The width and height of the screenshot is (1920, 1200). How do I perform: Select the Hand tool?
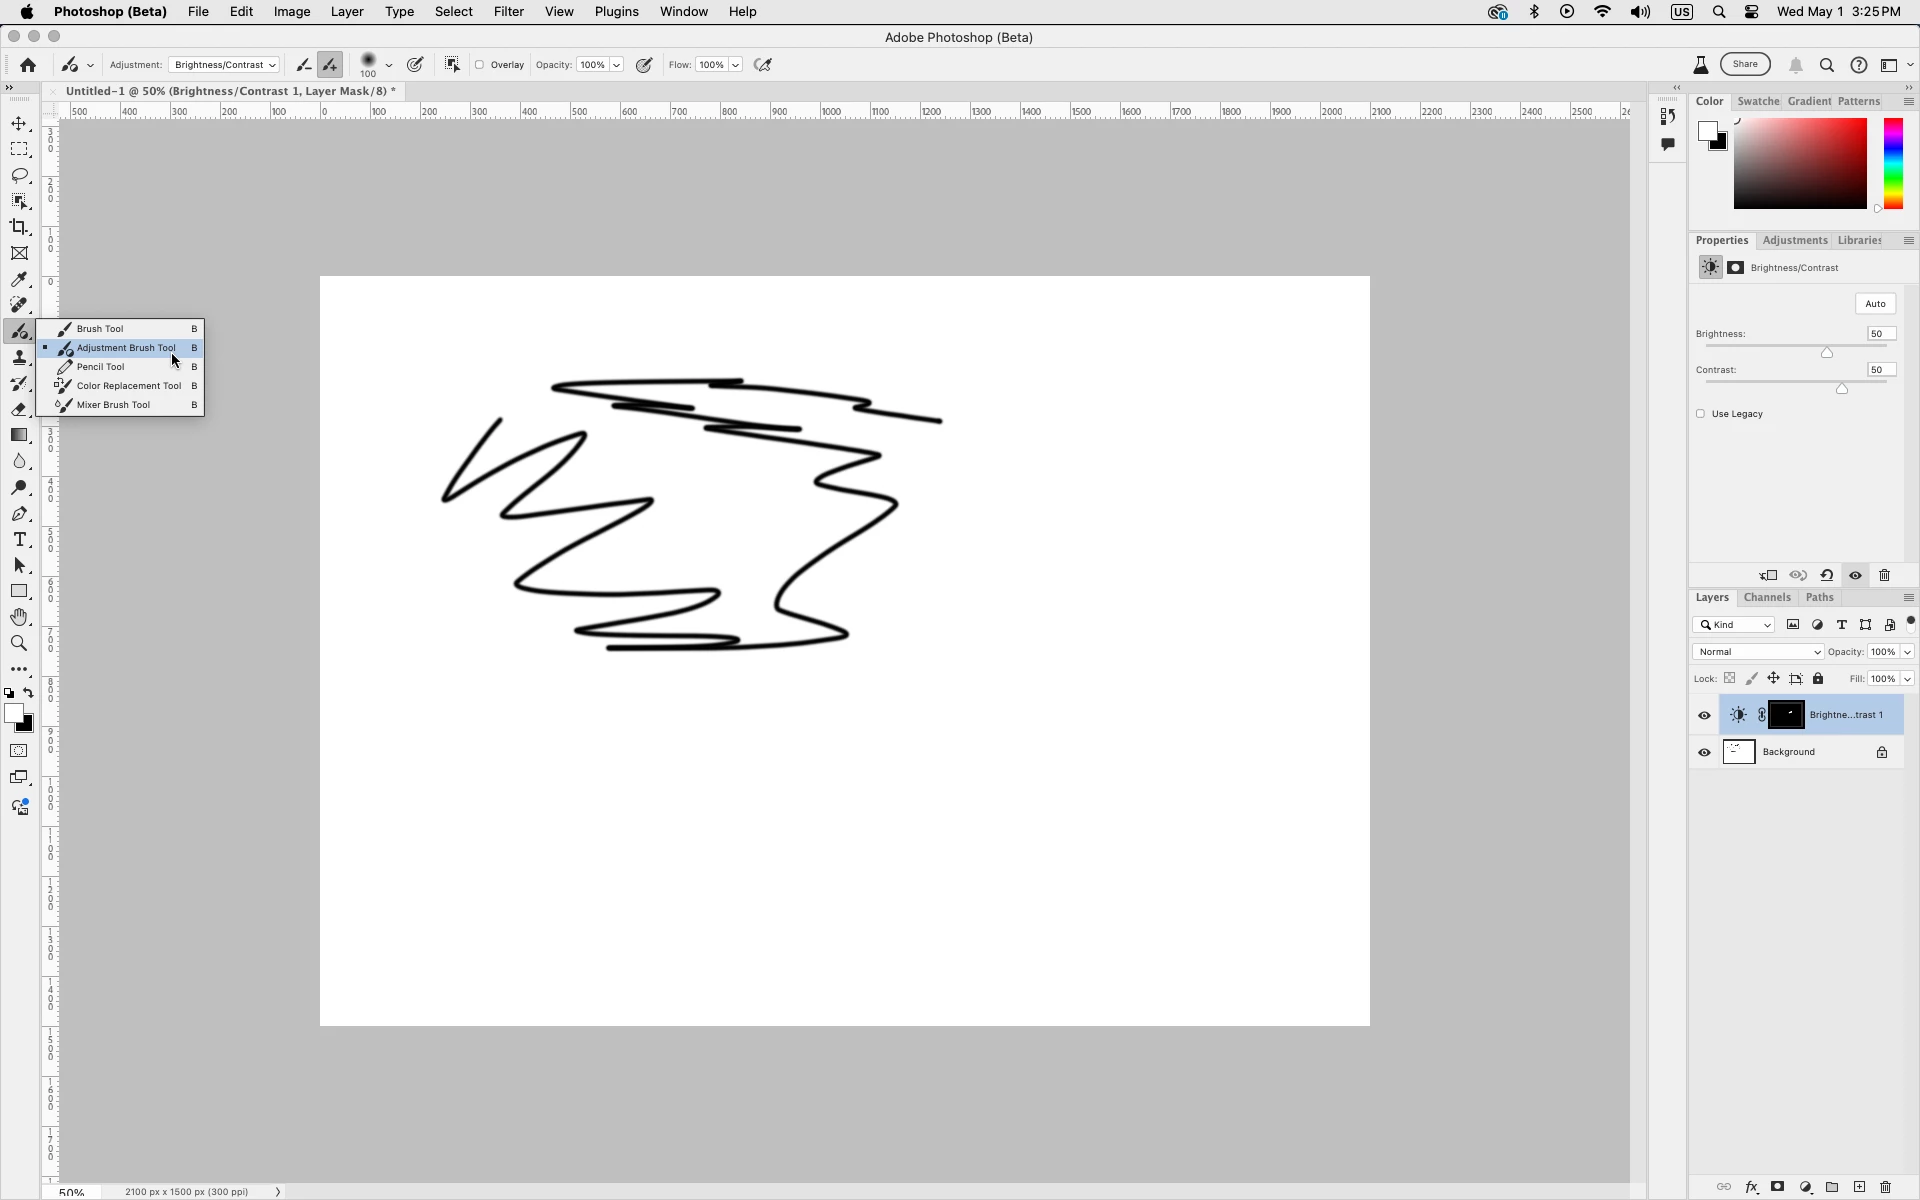pyautogui.click(x=19, y=617)
